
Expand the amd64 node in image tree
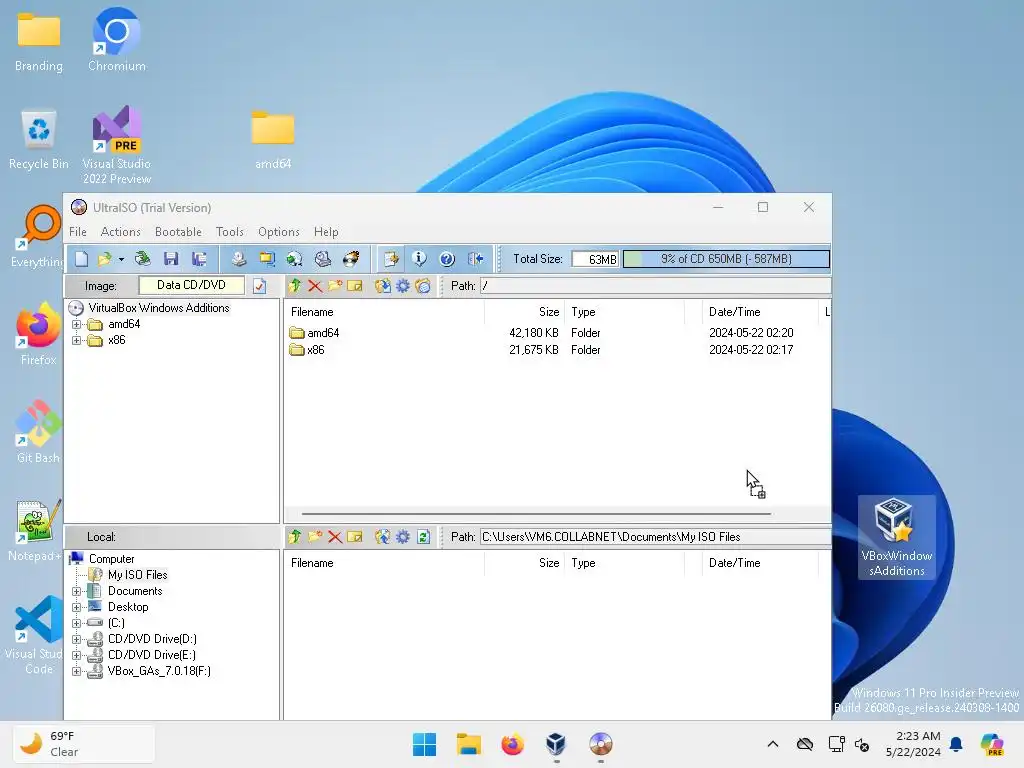(x=76, y=325)
